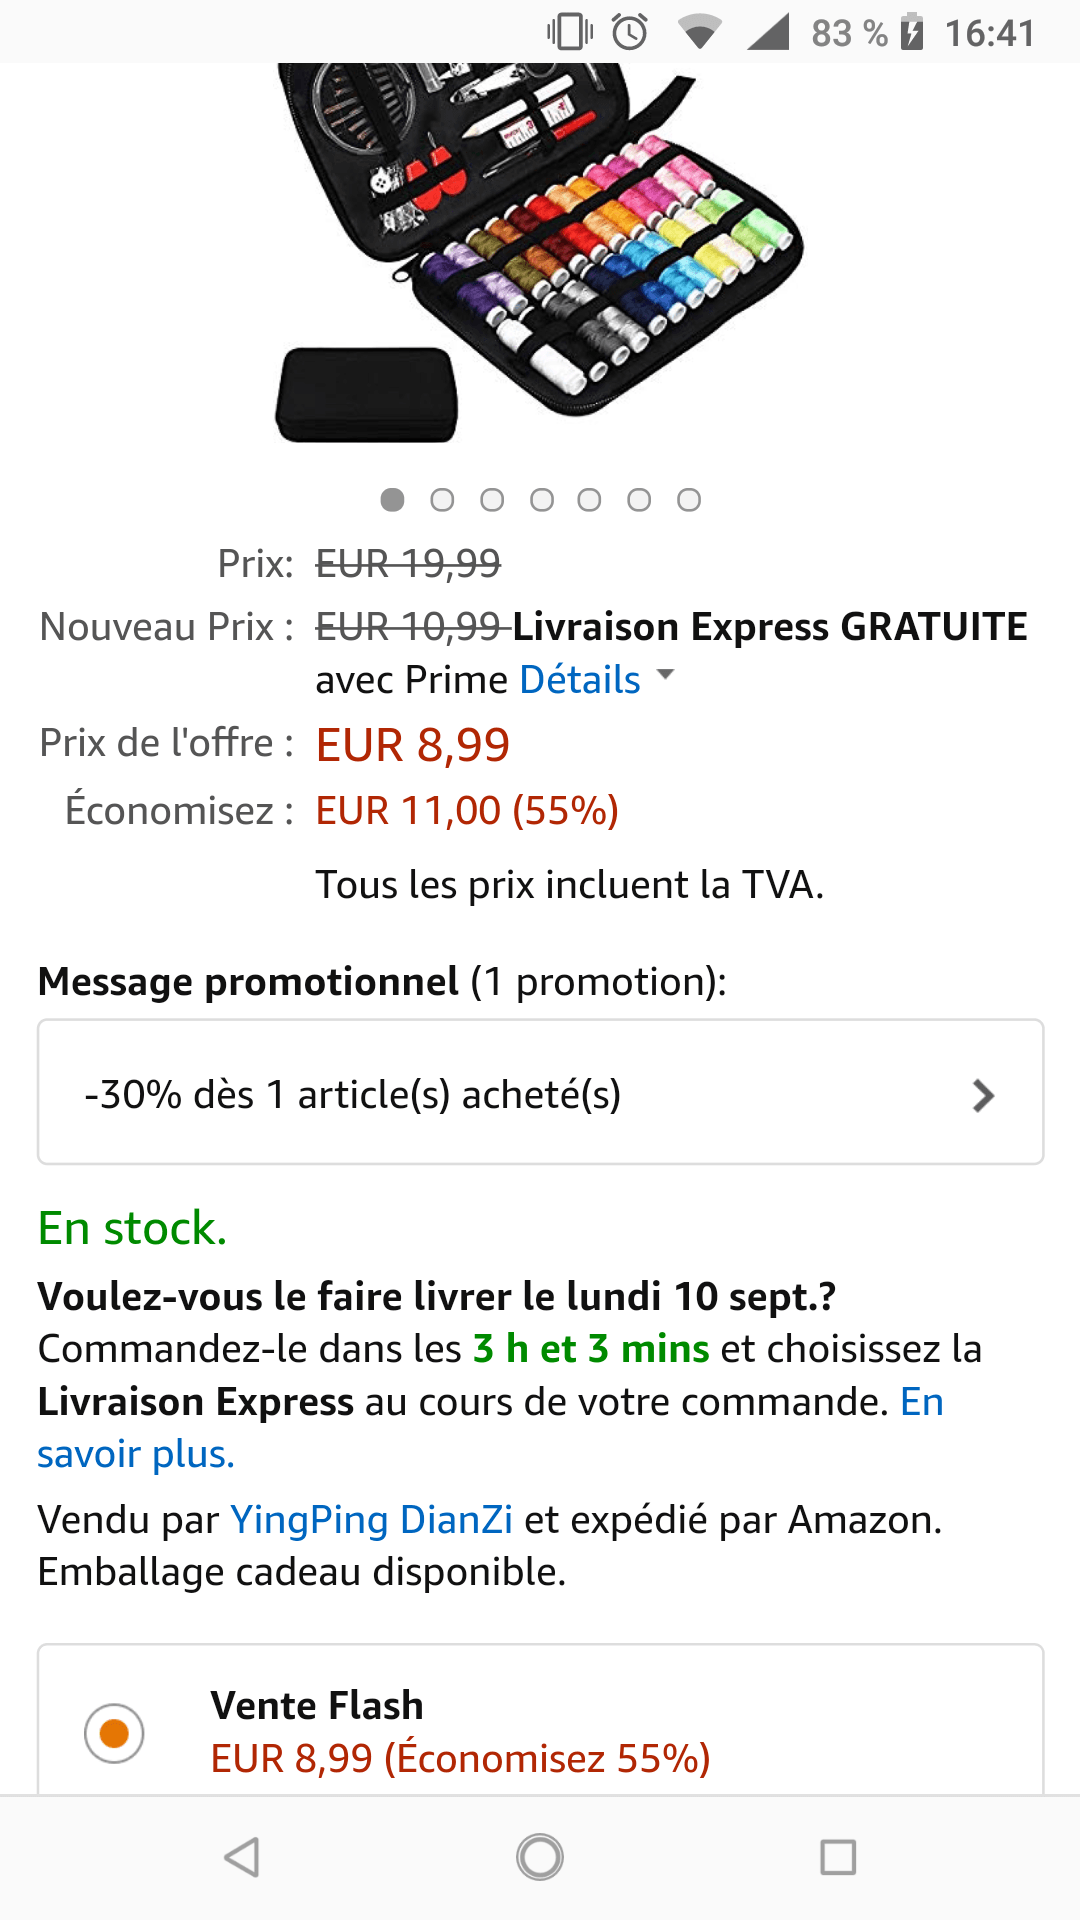Tap the EUR 8,99 offer price
Screen dimensions: 1080x1920
pyautogui.click(x=413, y=745)
